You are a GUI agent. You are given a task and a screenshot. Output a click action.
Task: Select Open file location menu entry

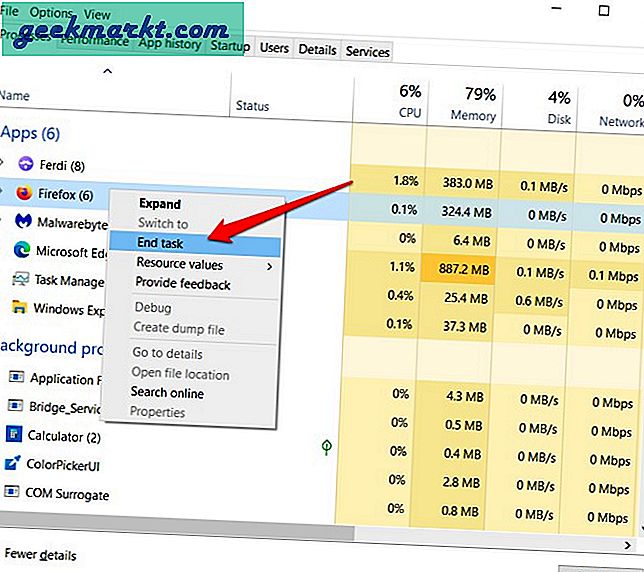click(180, 374)
